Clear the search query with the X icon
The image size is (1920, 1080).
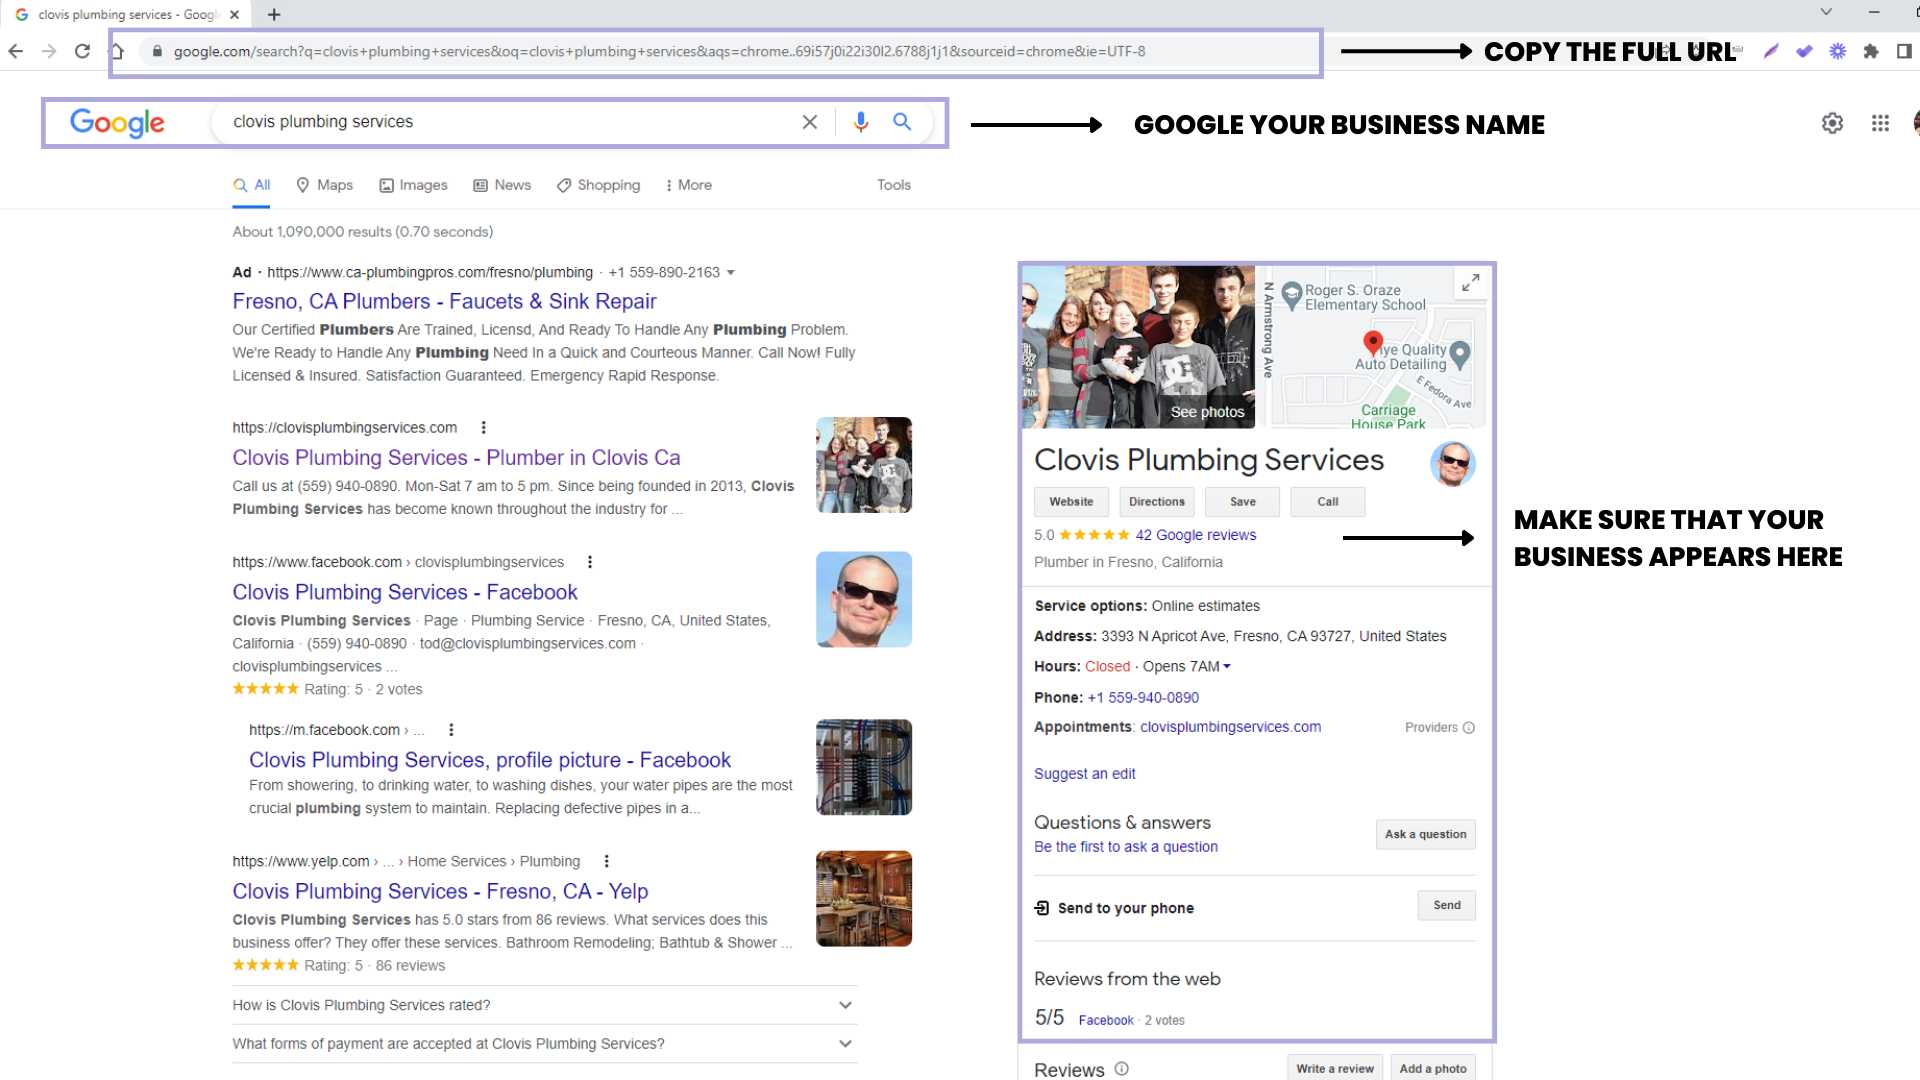[x=809, y=122]
